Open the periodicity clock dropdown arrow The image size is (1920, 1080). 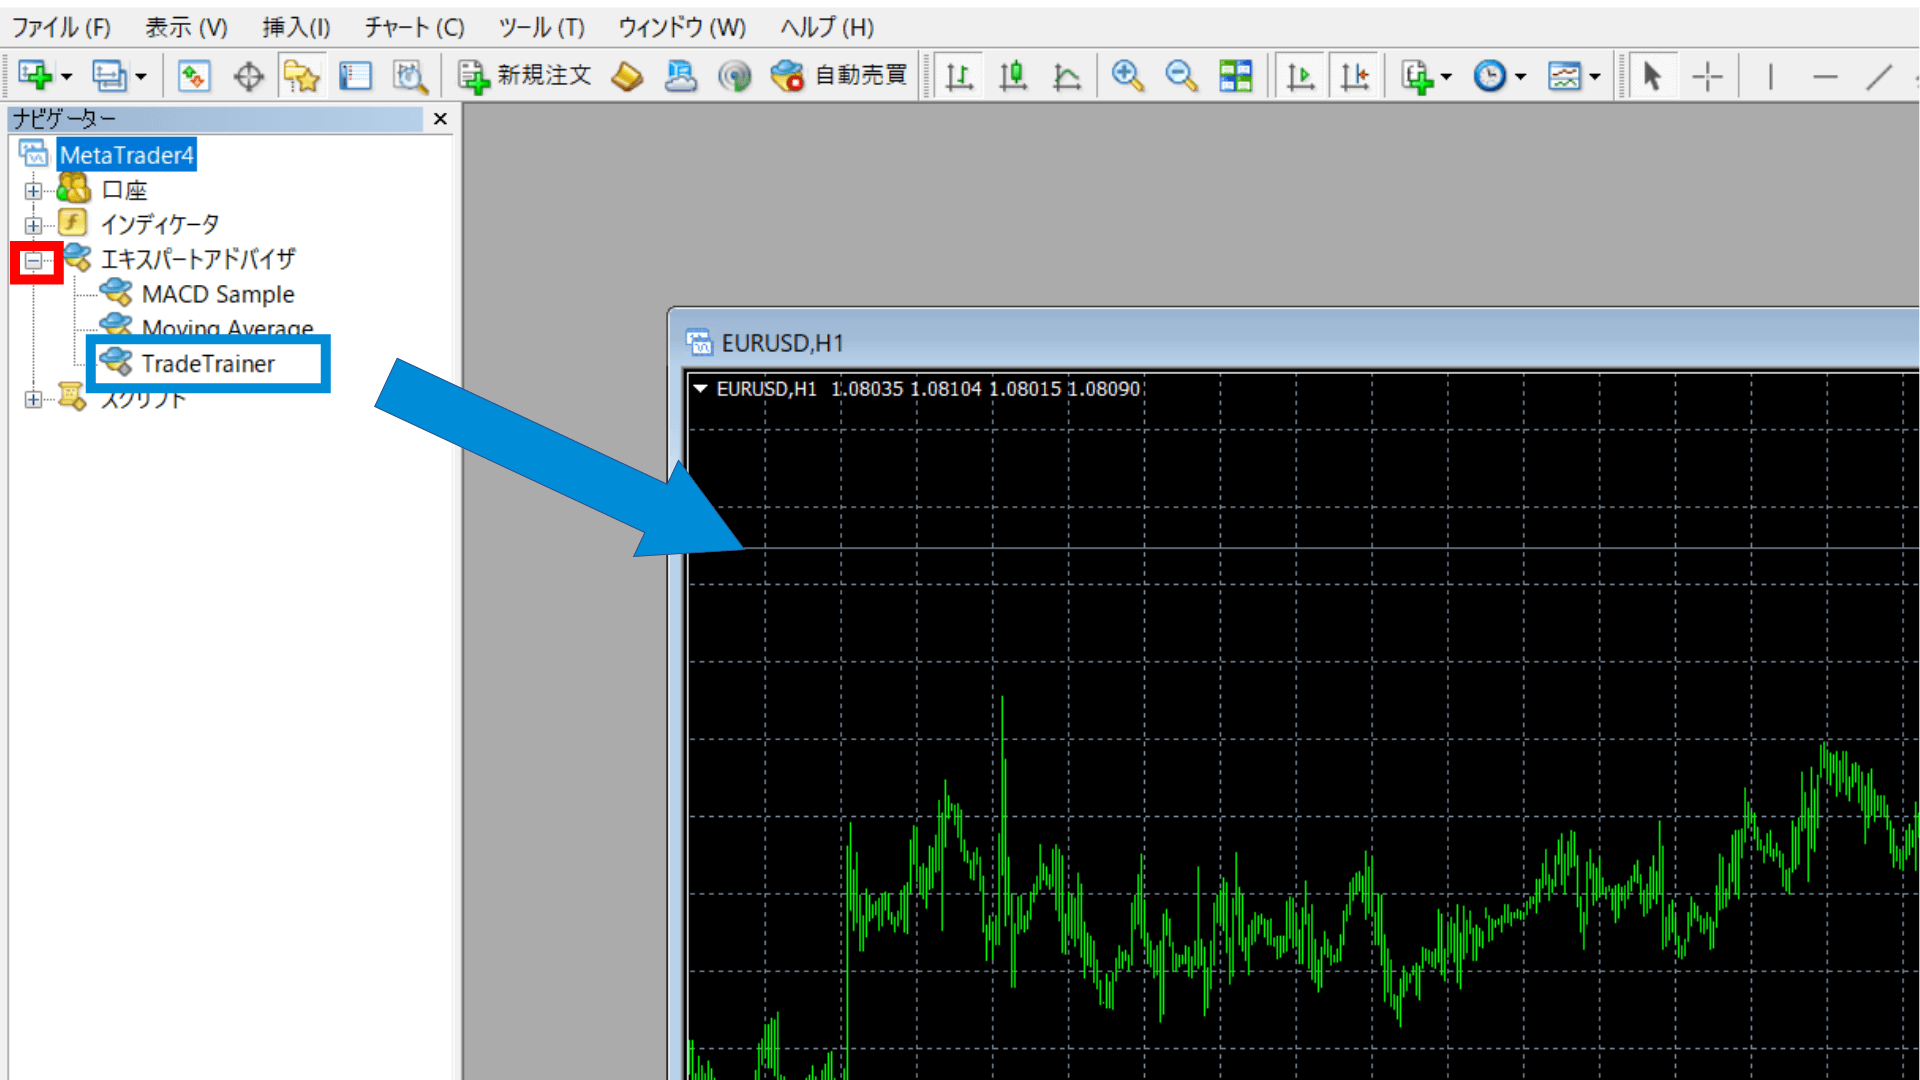1520,77
